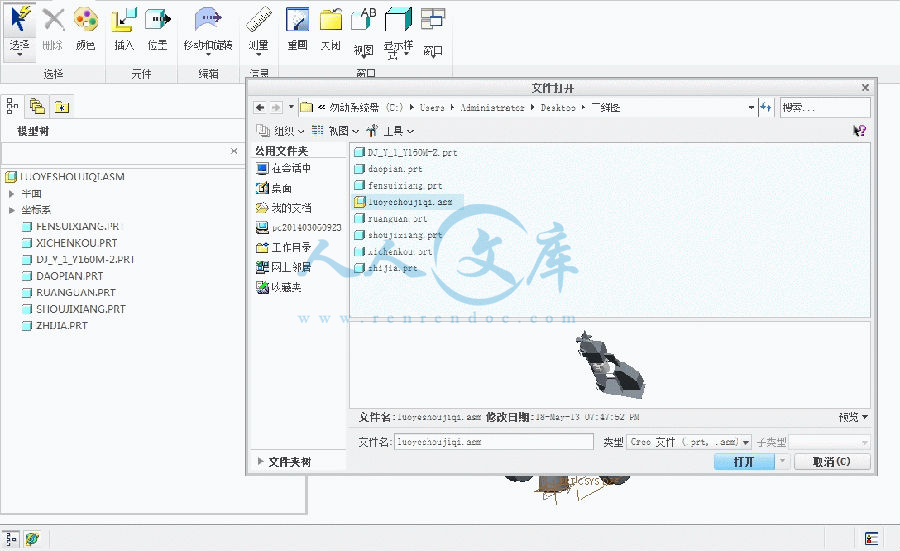Click the 搜索 search box in dialog

(x=825, y=107)
